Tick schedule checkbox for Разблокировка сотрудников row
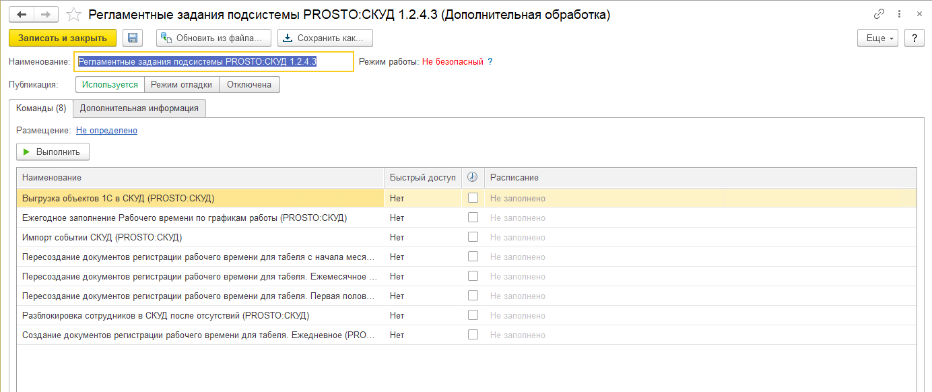932x392 pixels. tap(473, 315)
